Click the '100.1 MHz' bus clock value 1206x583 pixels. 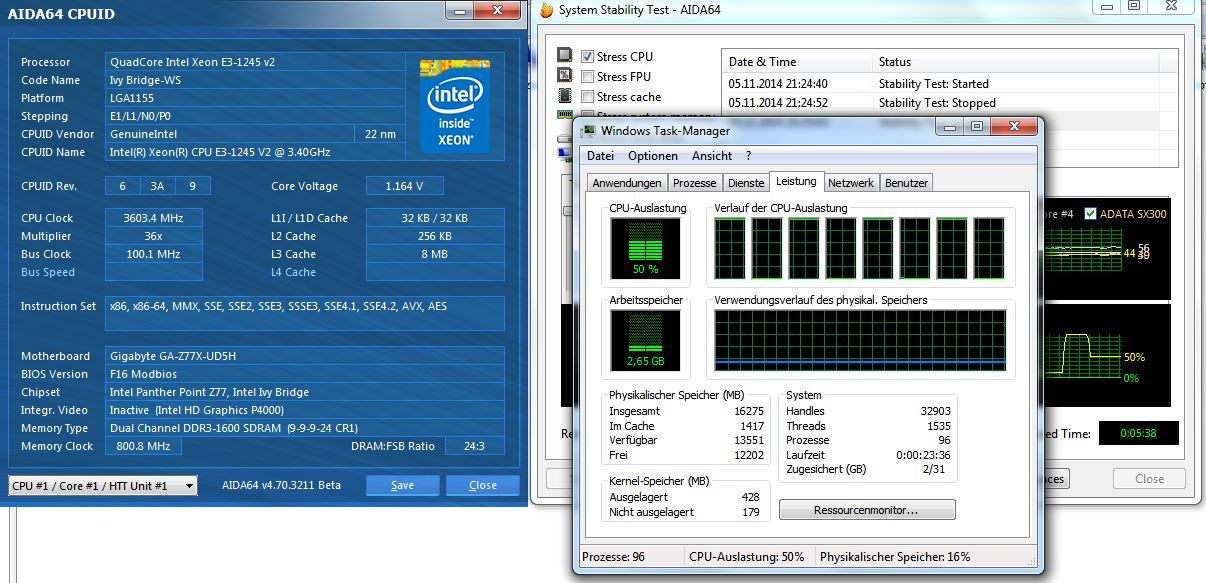(153, 254)
